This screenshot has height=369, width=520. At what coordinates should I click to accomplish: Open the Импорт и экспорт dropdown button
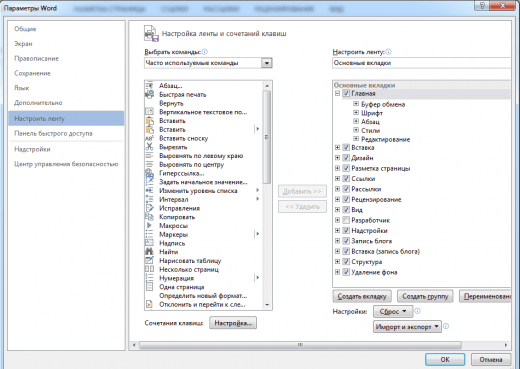click(x=407, y=327)
